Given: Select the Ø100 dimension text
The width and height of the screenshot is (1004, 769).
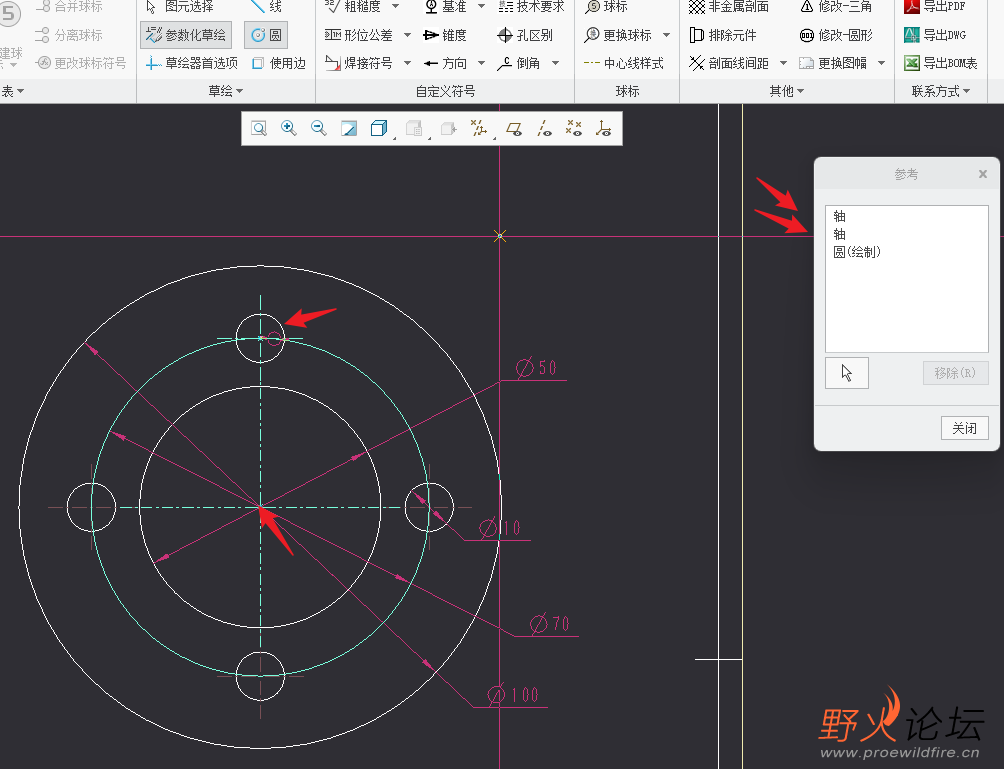Looking at the screenshot, I should coord(513,694).
